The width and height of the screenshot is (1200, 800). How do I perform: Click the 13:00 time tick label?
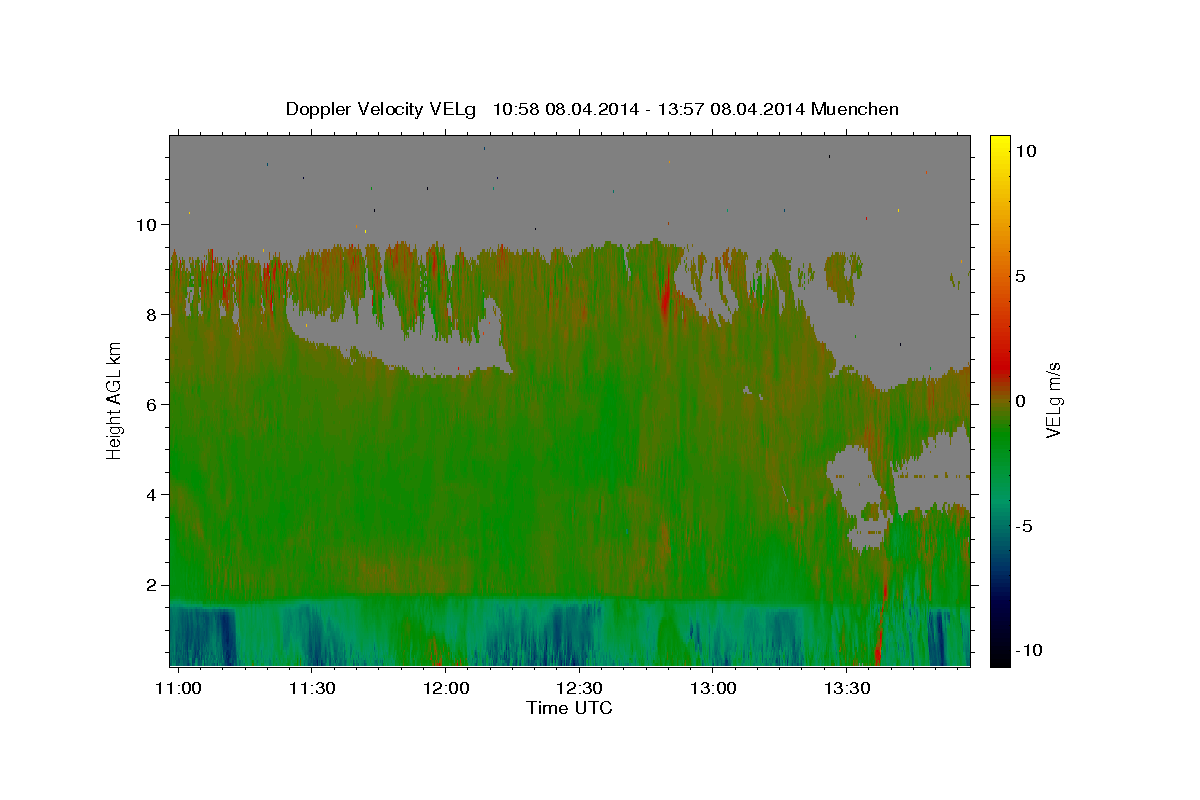712,688
